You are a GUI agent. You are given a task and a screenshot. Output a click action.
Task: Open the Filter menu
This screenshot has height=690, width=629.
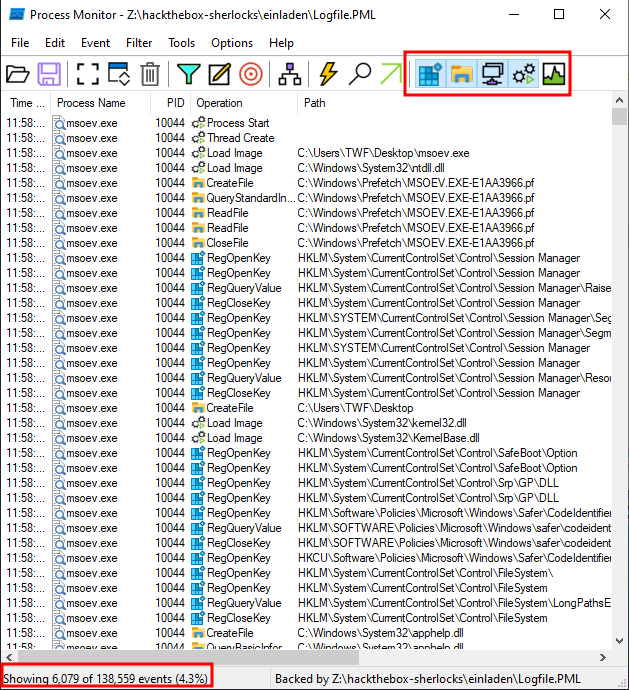coord(139,43)
